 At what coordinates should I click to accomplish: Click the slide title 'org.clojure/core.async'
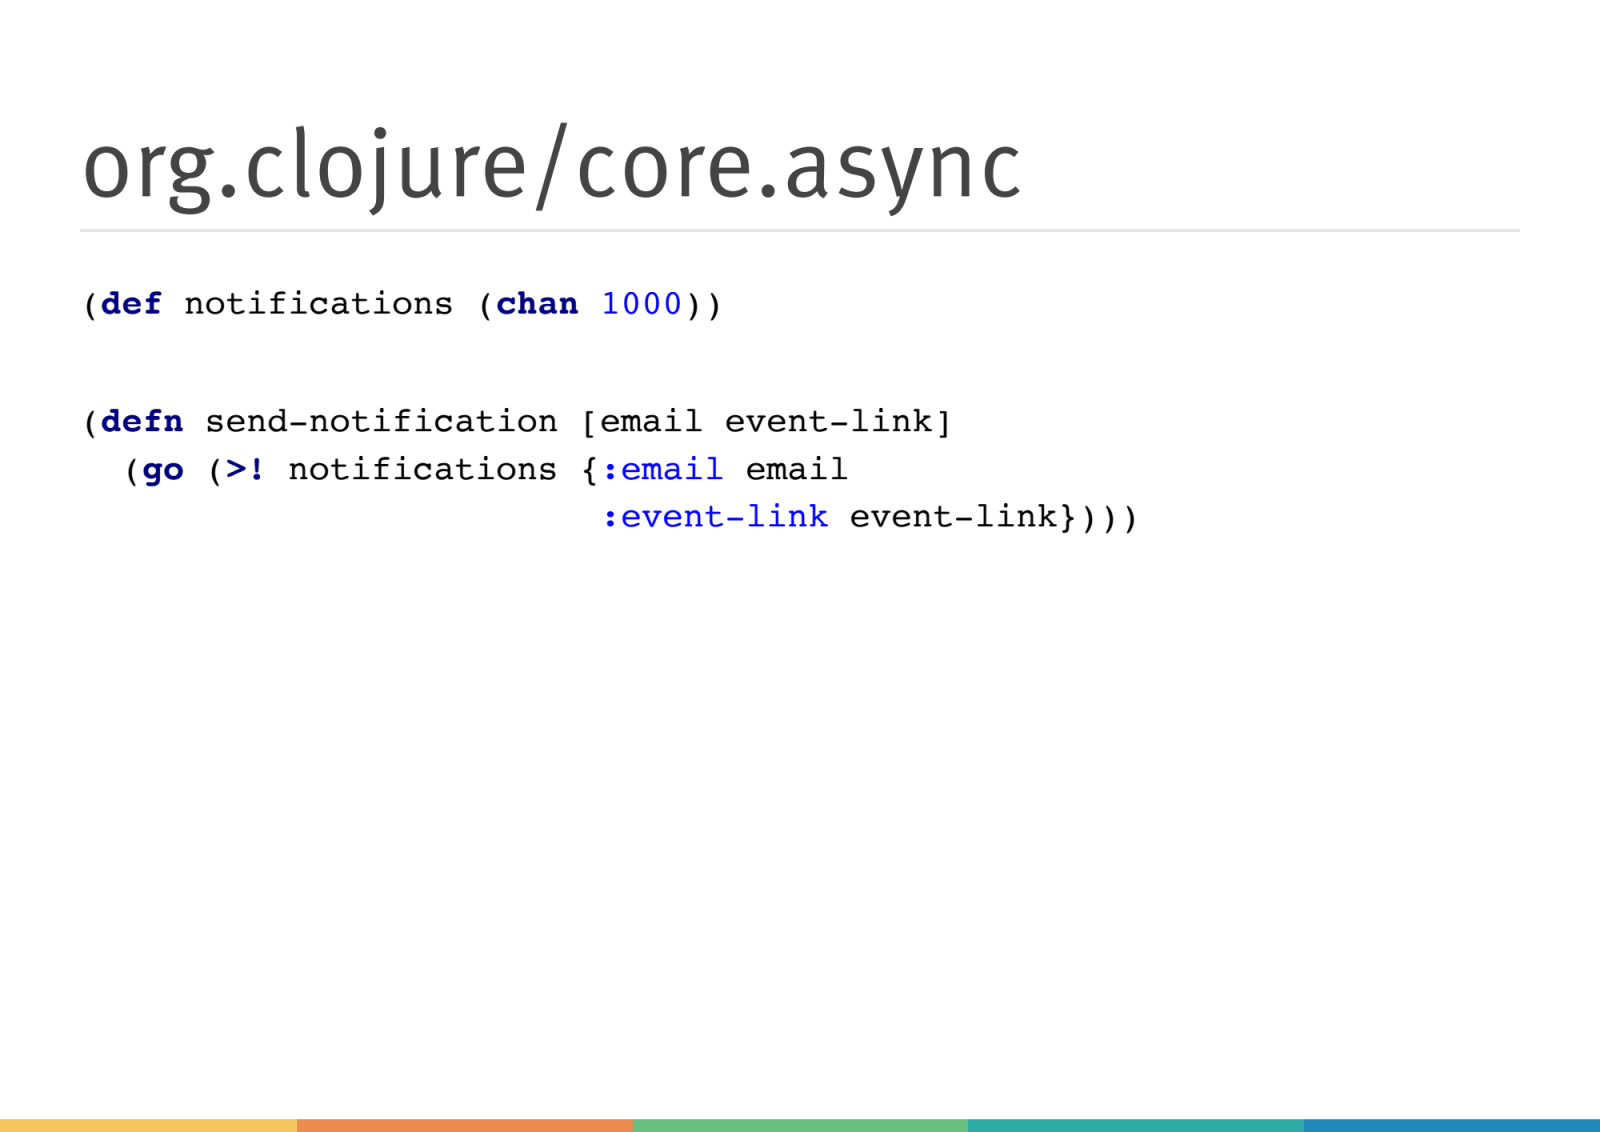(552, 167)
